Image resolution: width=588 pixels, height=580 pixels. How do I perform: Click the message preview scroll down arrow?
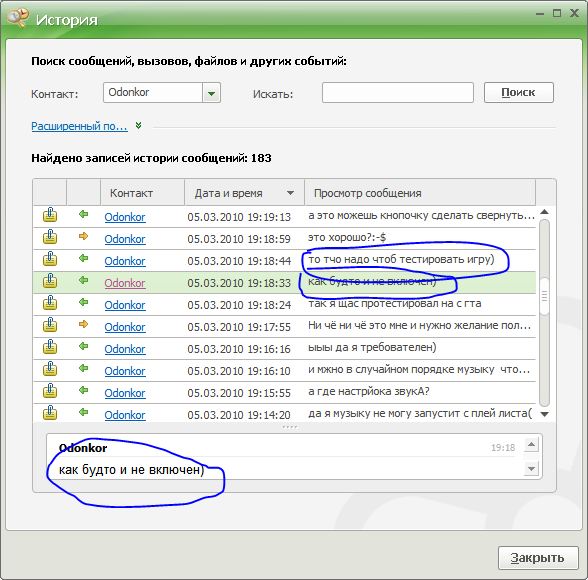pos(531,468)
